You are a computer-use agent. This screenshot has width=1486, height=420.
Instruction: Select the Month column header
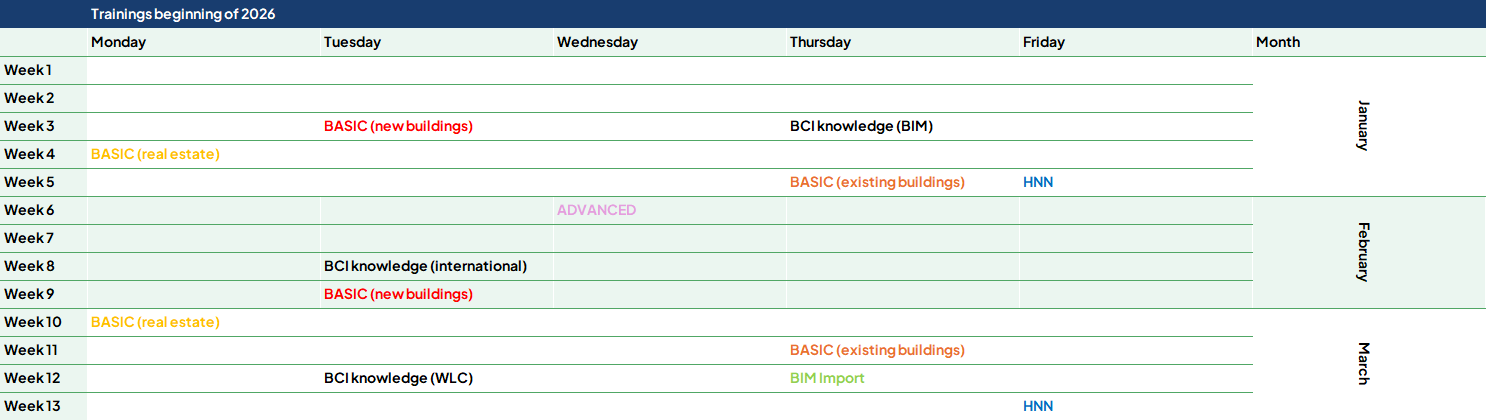point(1277,42)
